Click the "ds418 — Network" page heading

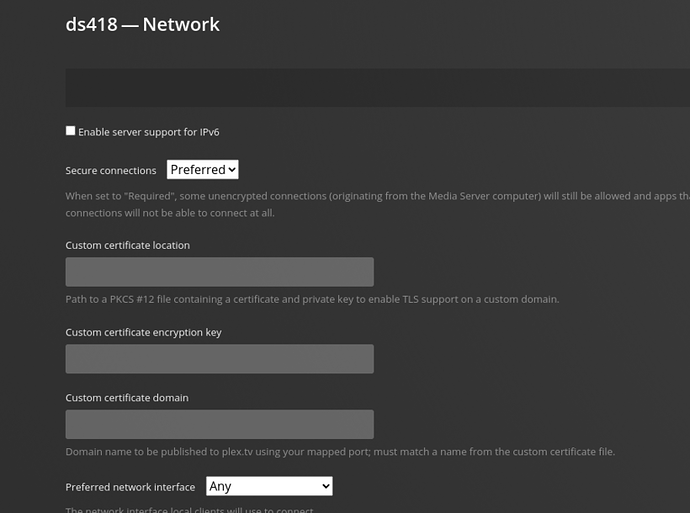[x=143, y=24]
